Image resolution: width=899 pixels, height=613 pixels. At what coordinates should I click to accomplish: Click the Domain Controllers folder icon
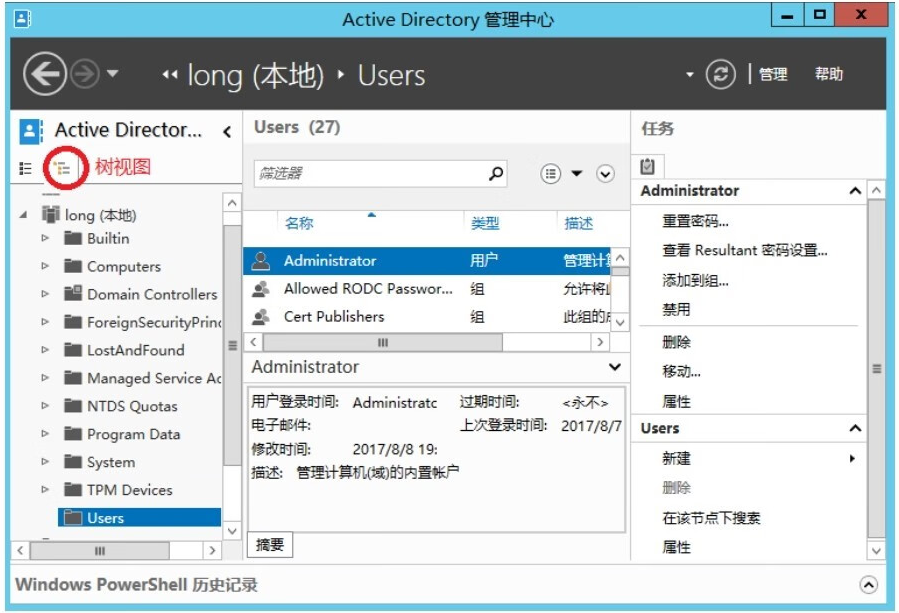73,294
